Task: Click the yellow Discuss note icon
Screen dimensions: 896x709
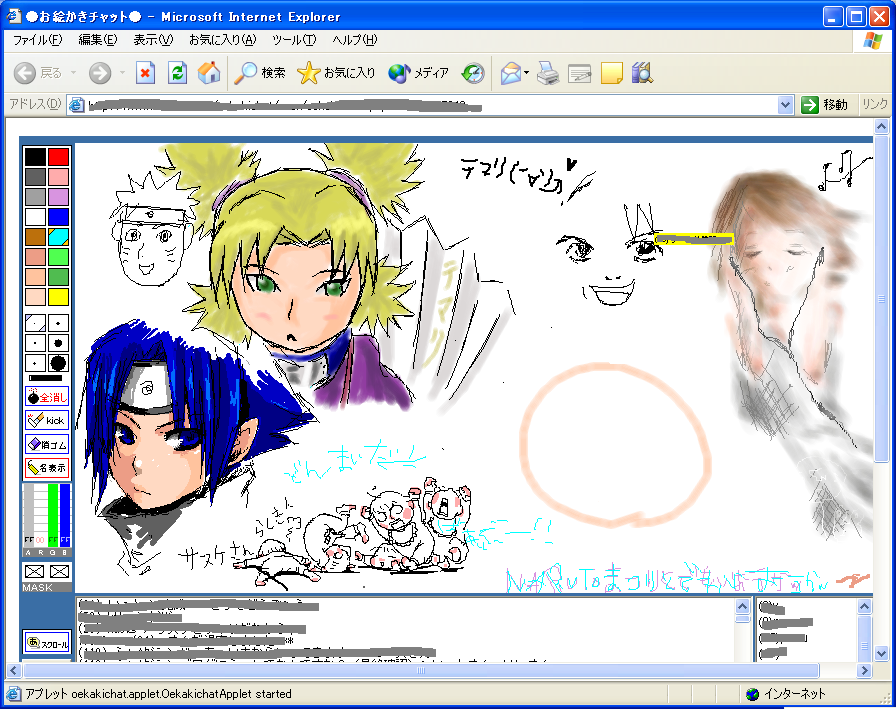Action: 611,73
